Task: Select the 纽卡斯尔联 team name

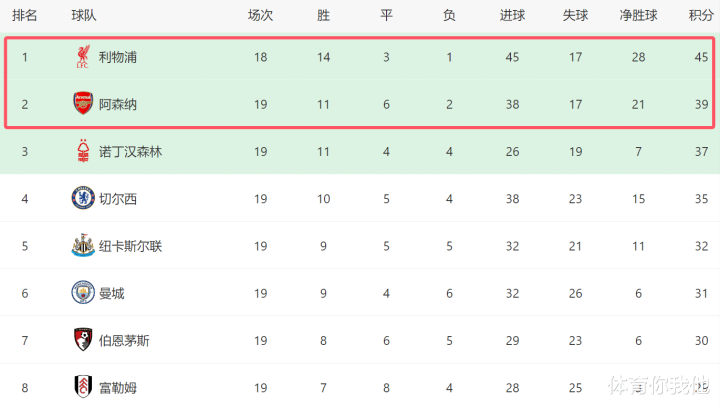Action: pyautogui.click(x=130, y=246)
